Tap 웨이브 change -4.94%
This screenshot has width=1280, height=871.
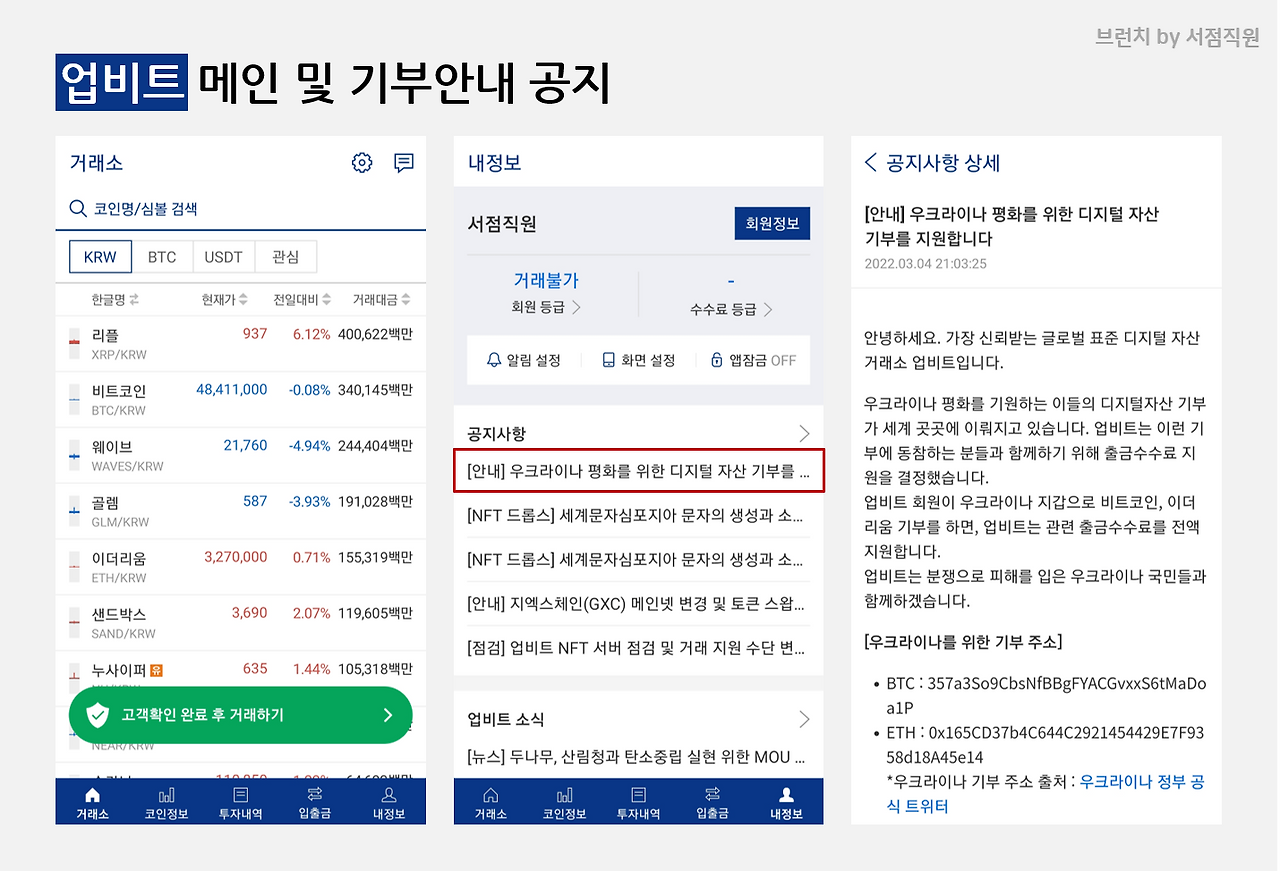pyautogui.click(x=309, y=446)
